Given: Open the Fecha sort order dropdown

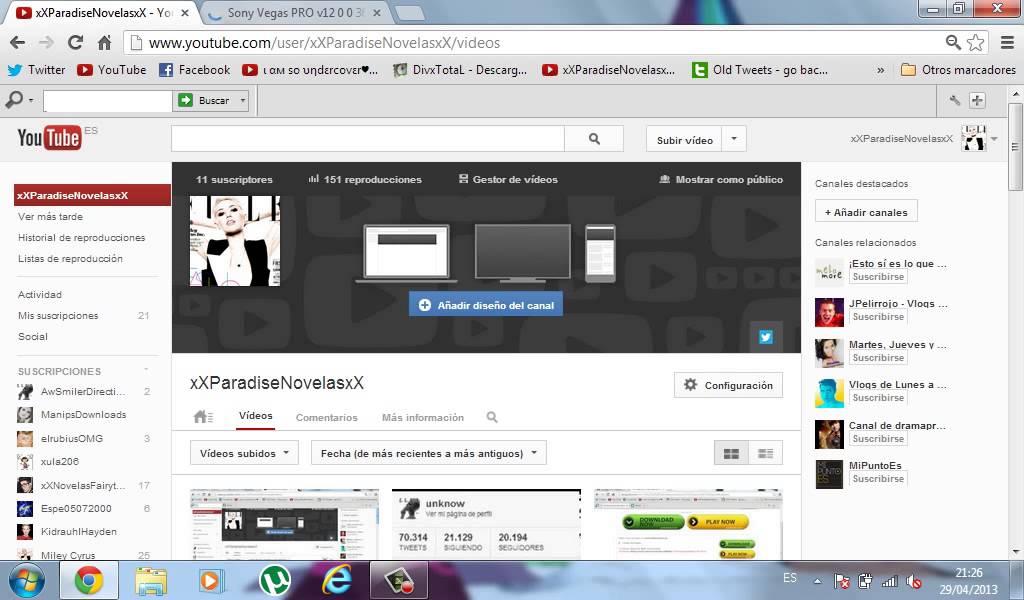Looking at the screenshot, I should coord(428,453).
